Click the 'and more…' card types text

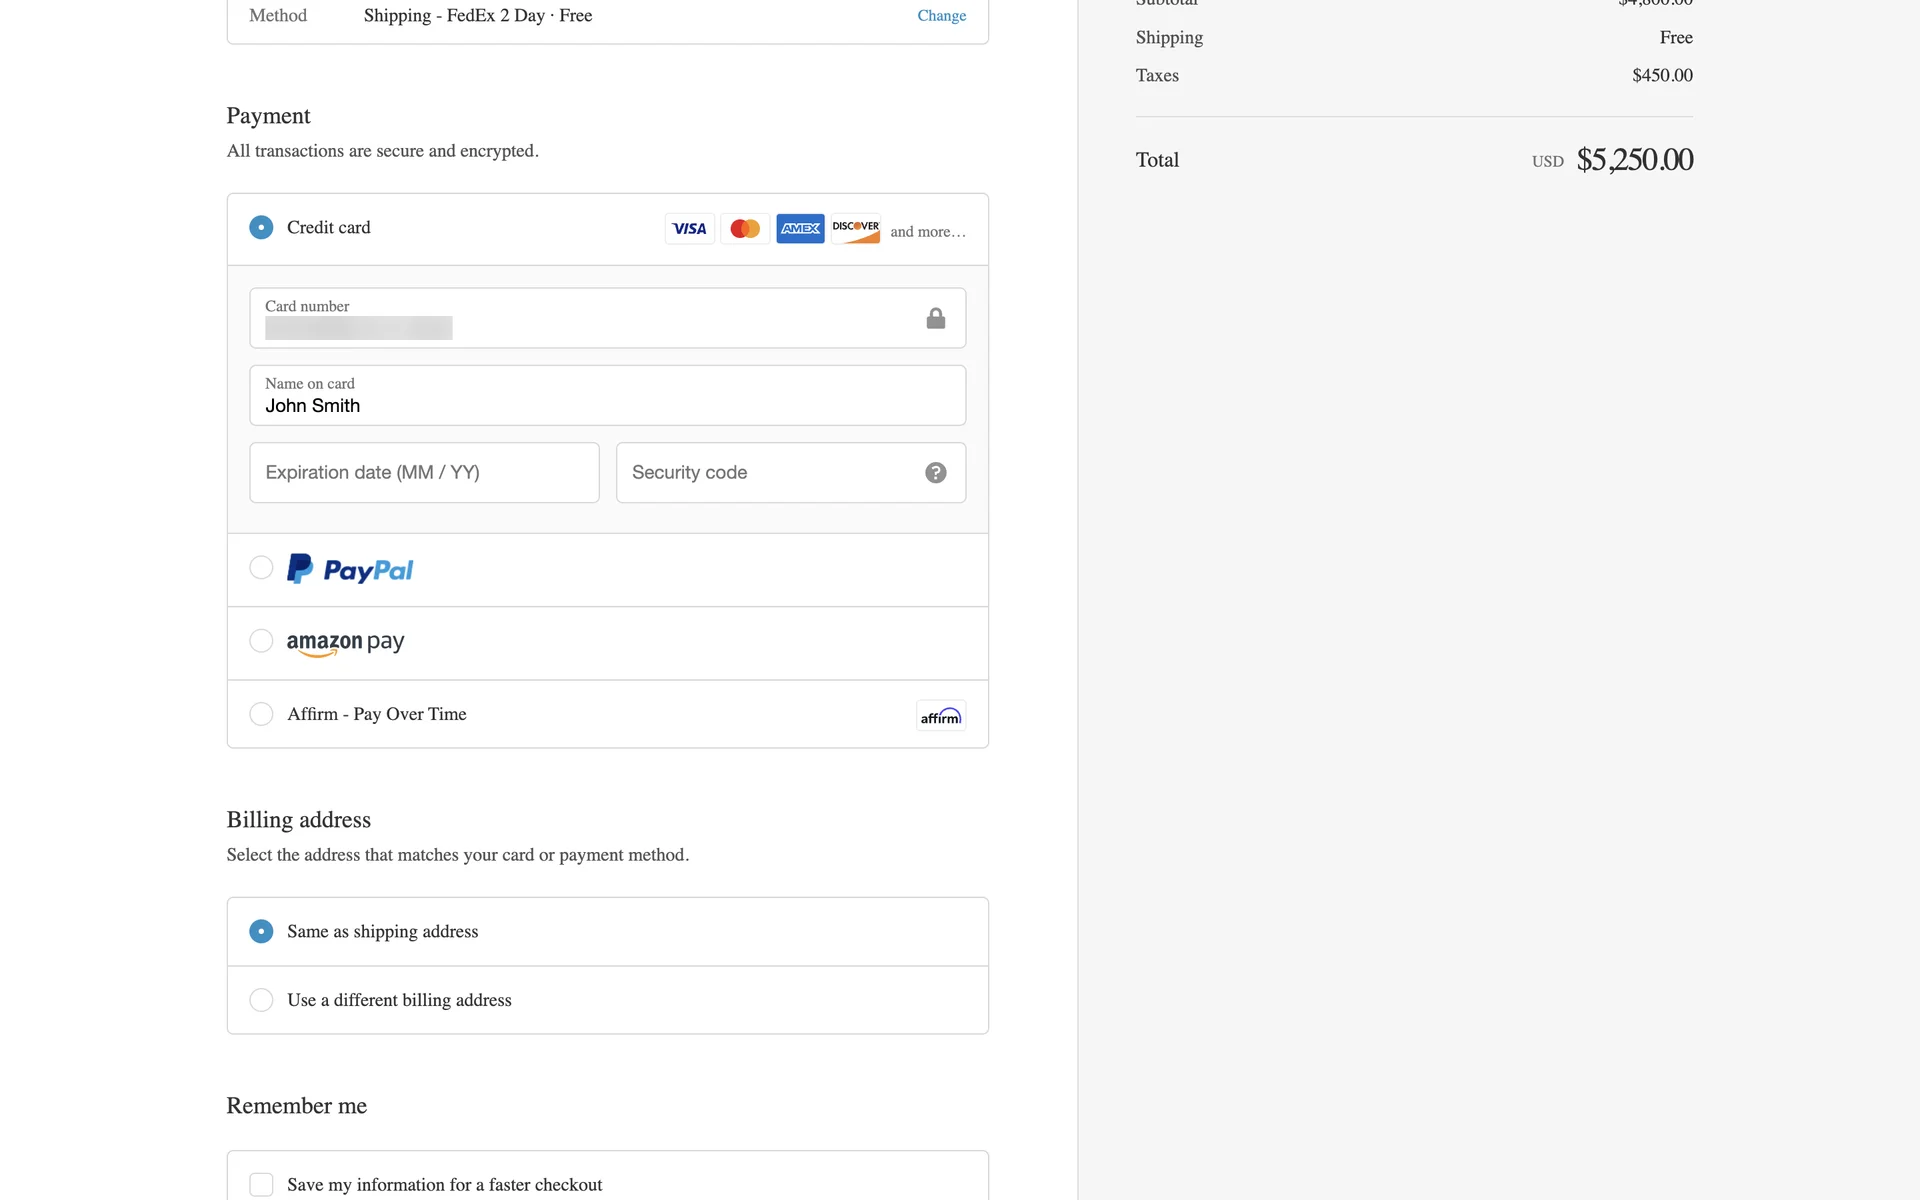[x=927, y=232]
